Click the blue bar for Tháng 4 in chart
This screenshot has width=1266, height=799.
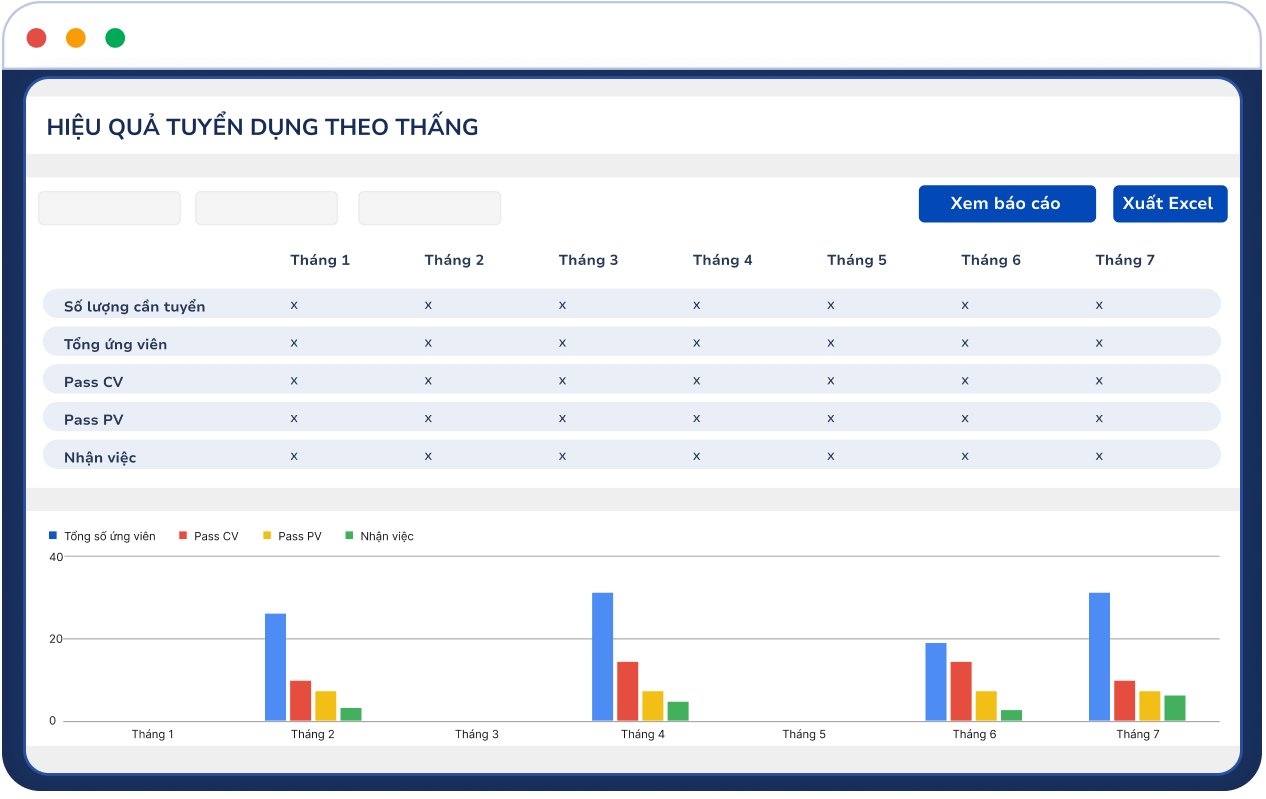[602, 656]
